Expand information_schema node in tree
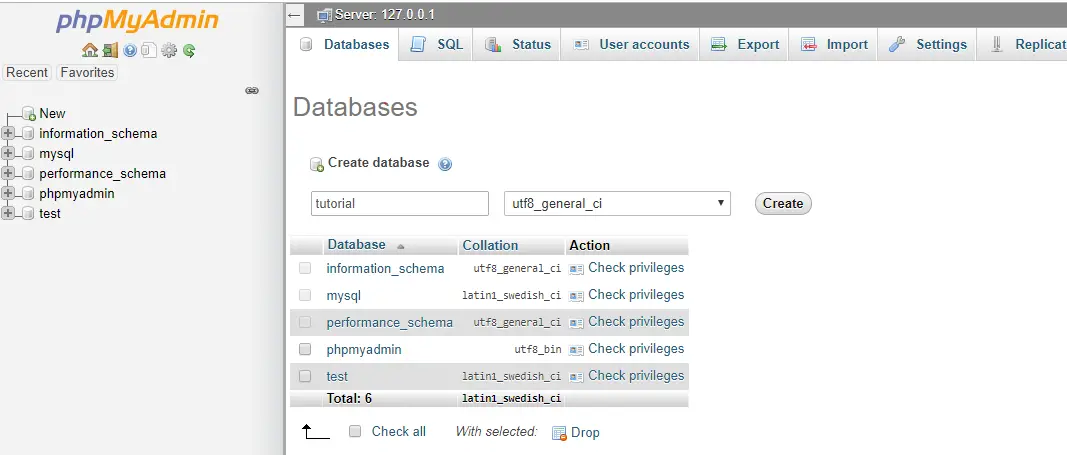This screenshot has height=455, width=1067. [x=8, y=133]
